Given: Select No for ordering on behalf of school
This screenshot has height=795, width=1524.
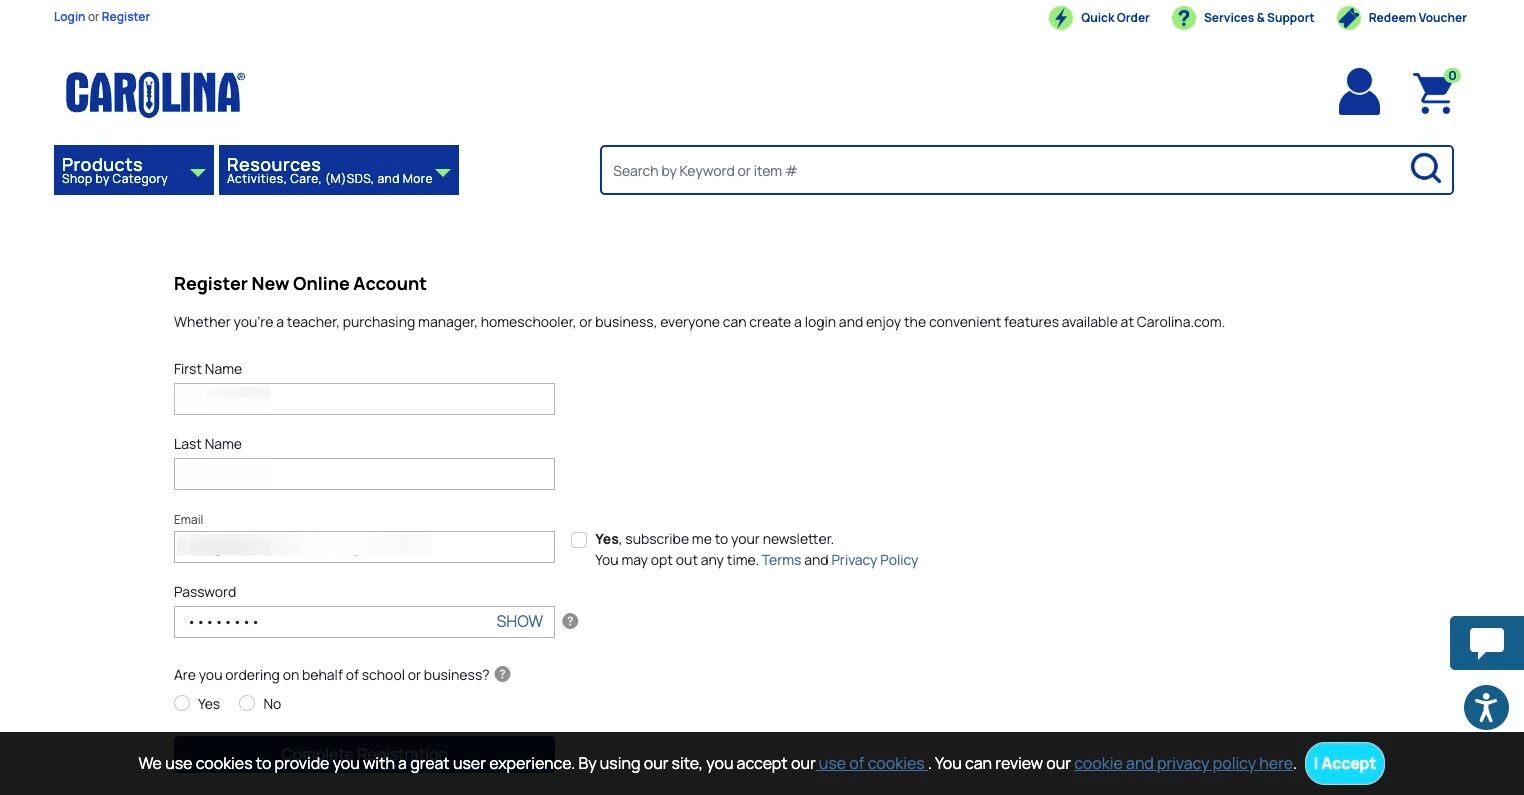Looking at the screenshot, I should coord(247,703).
